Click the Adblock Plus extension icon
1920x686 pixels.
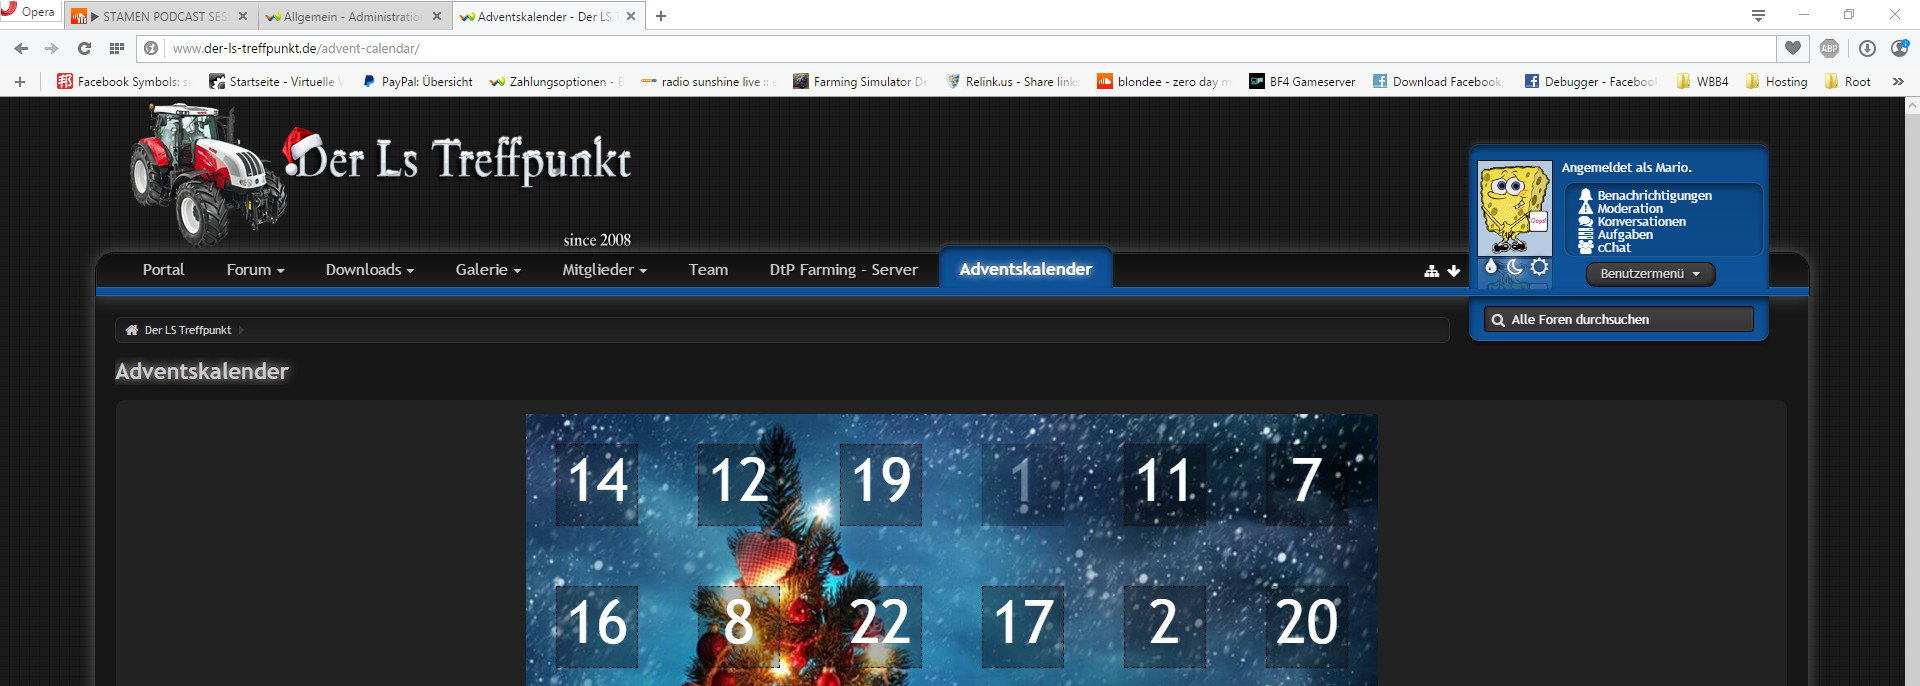click(x=1829, y=48)
